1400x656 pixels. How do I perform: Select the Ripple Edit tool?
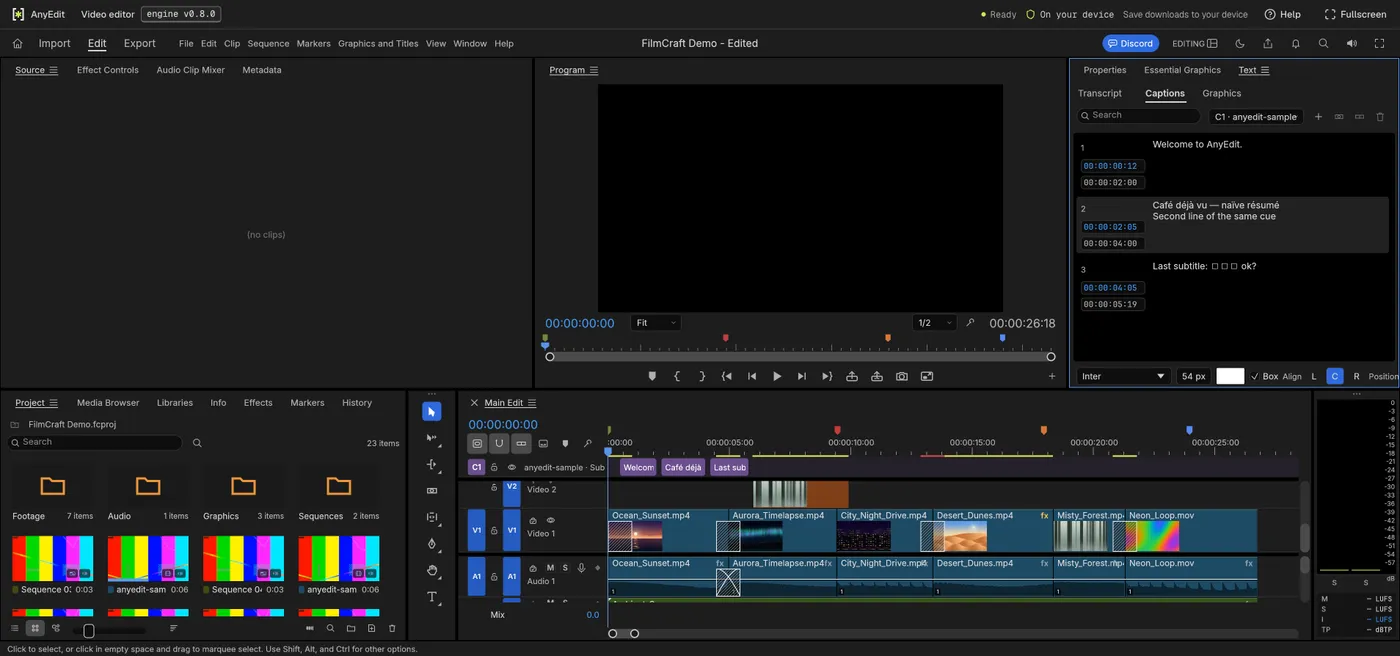[432, 465]
